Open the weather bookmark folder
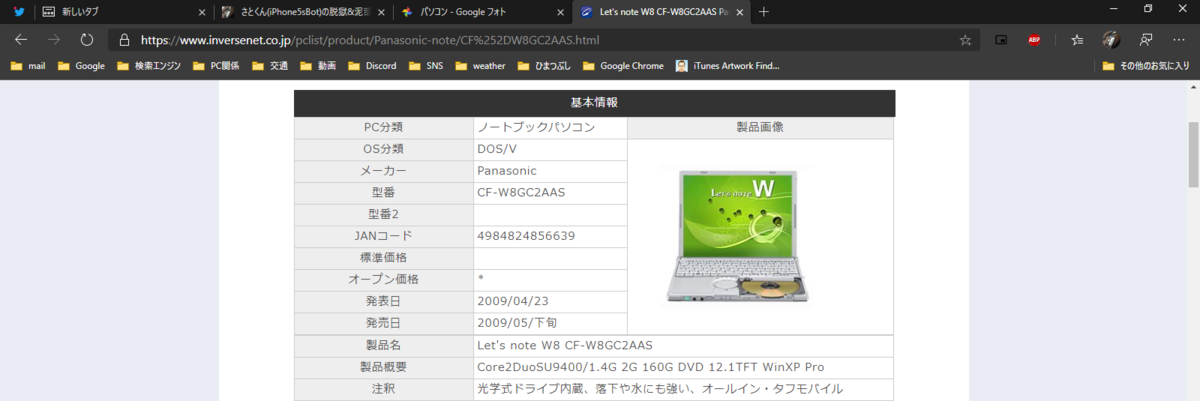 click(x=481, y=66)
